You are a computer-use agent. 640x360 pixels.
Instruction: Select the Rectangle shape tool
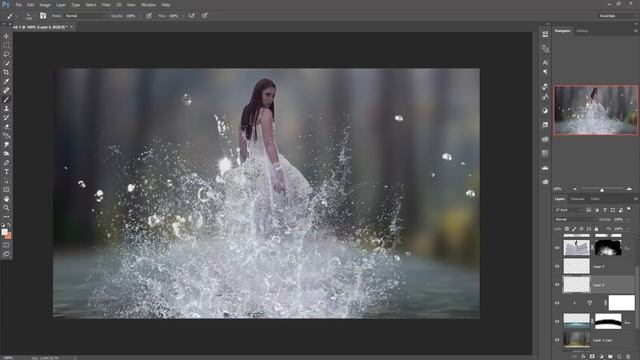click(x=6, y=189)
